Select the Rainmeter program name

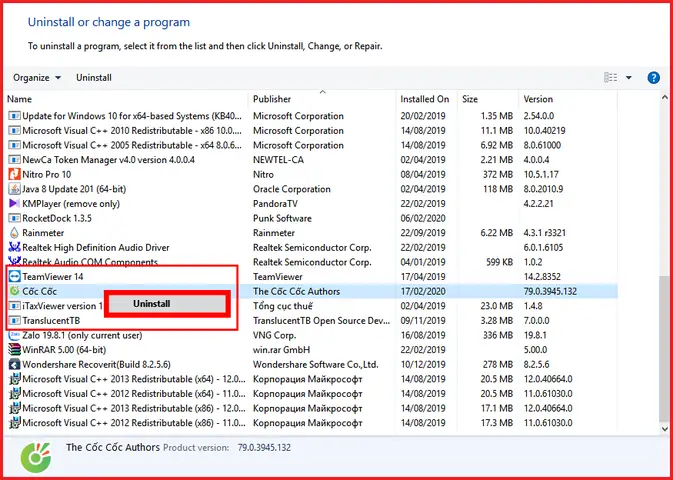point(43,233)
